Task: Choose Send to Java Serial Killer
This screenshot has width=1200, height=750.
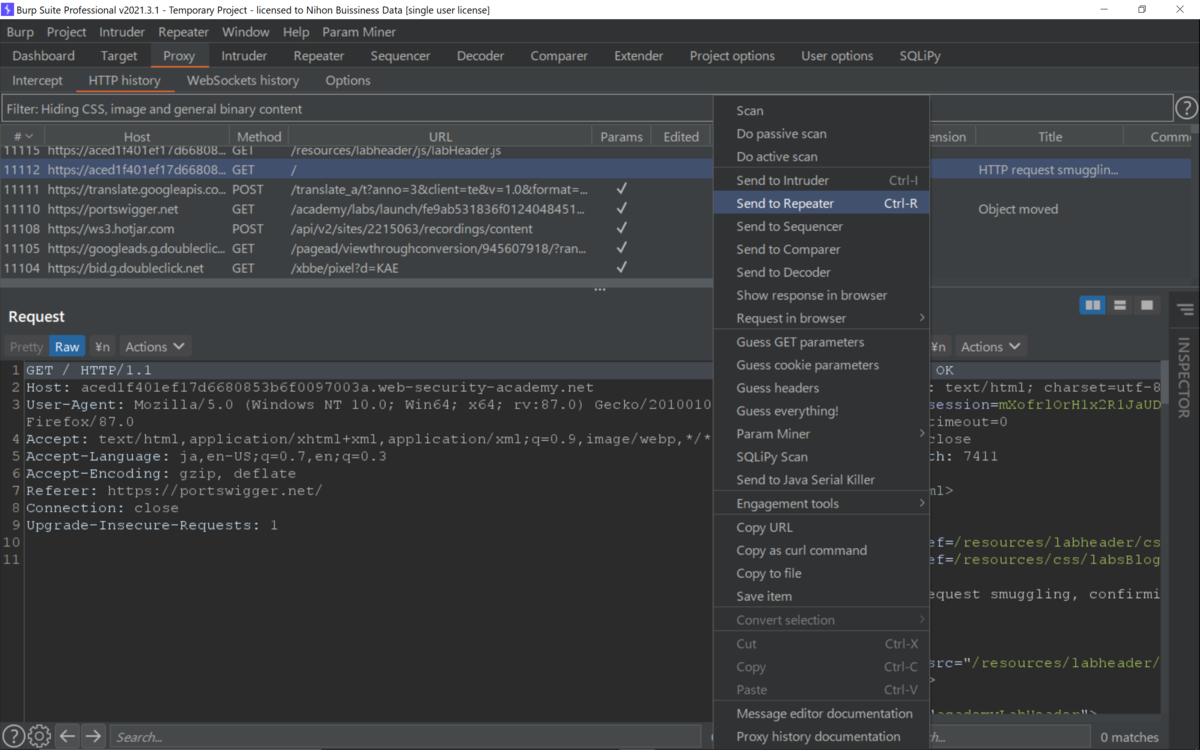Action: coord(822,480)
